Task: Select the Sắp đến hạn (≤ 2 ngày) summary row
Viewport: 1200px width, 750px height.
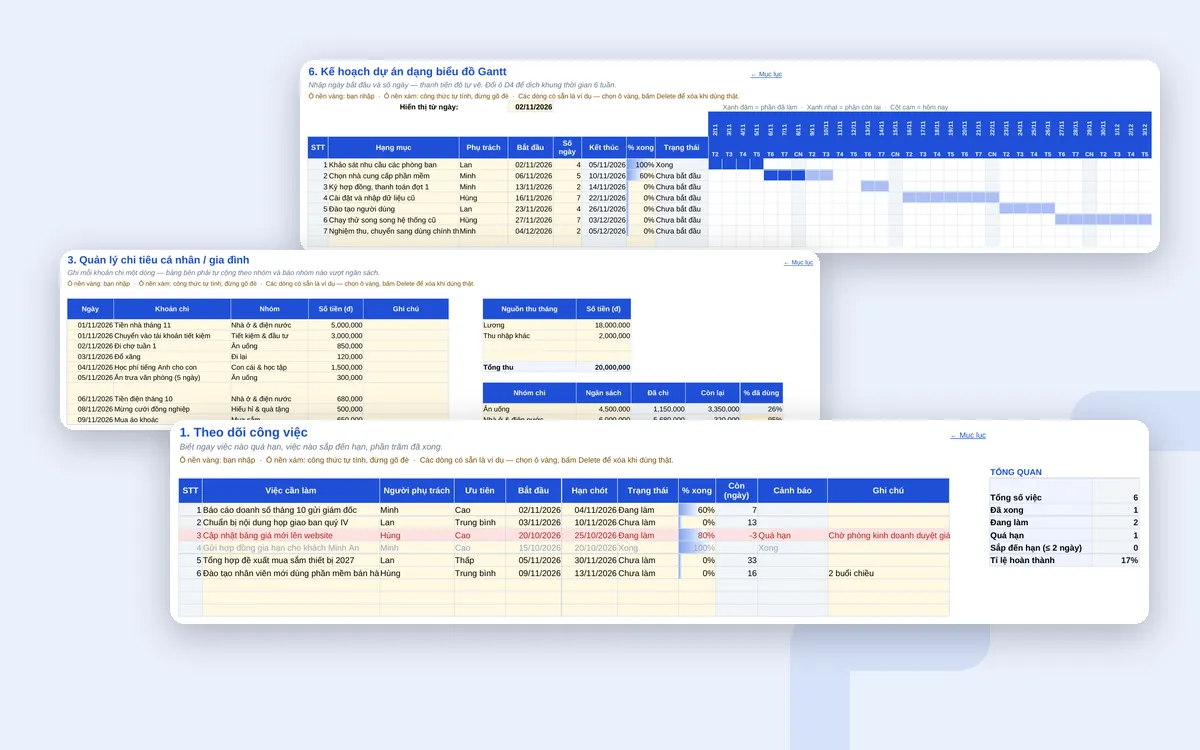Action: [1065, 548]
